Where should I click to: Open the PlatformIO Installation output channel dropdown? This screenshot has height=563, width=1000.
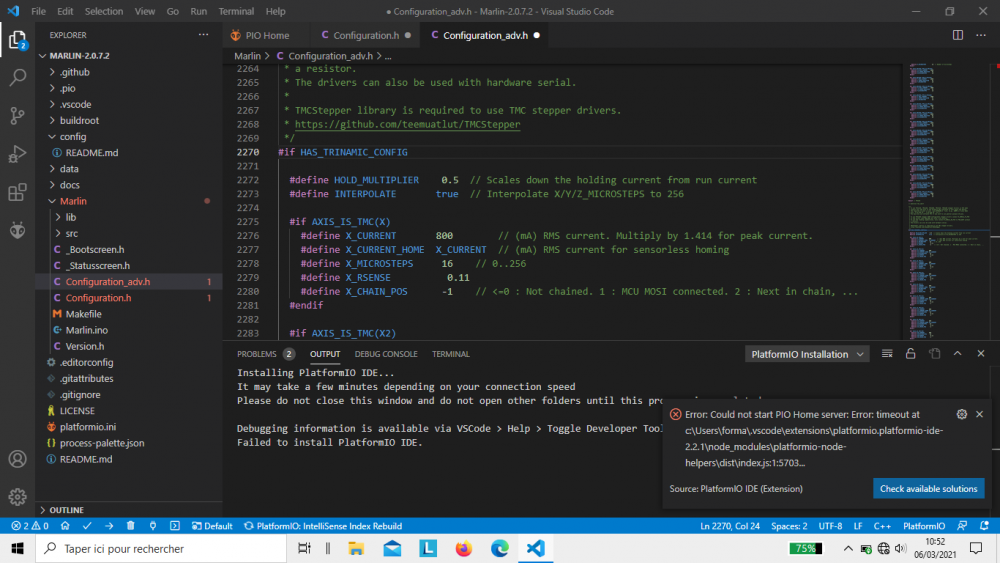[x=807, y=355]
